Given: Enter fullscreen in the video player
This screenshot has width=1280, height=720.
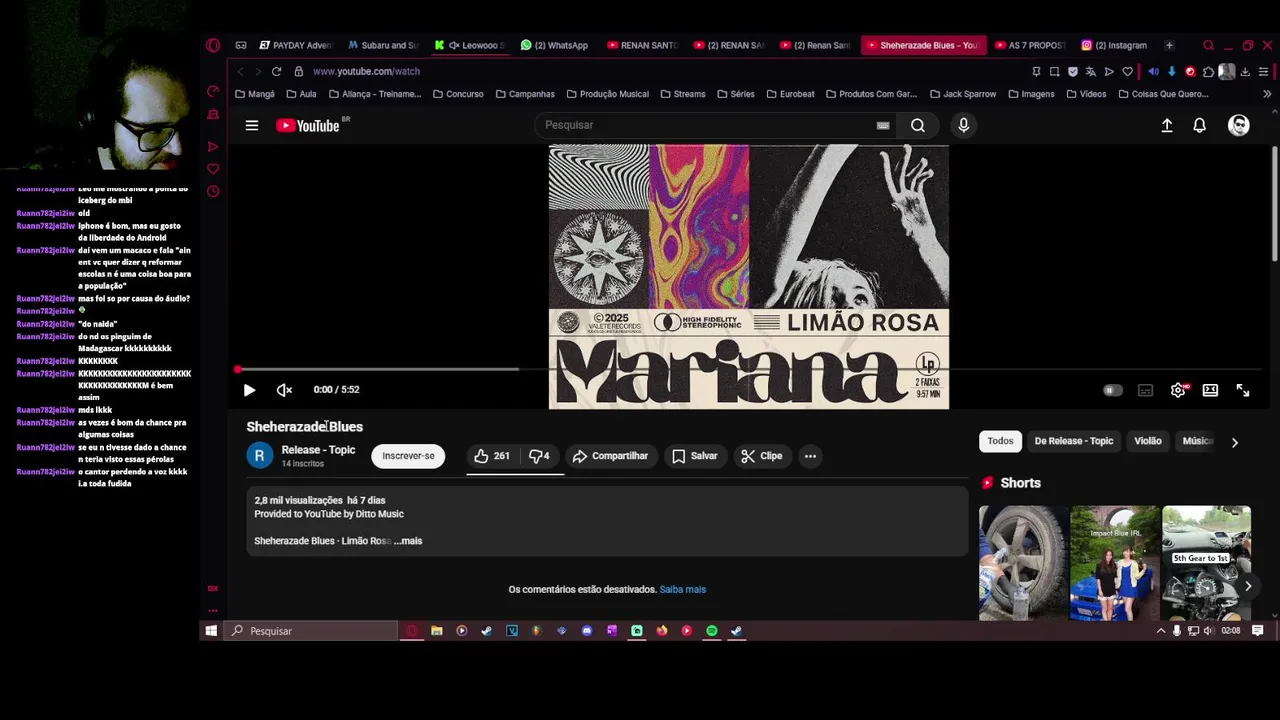Looking at the screenshot, I should click(1242, 390).
